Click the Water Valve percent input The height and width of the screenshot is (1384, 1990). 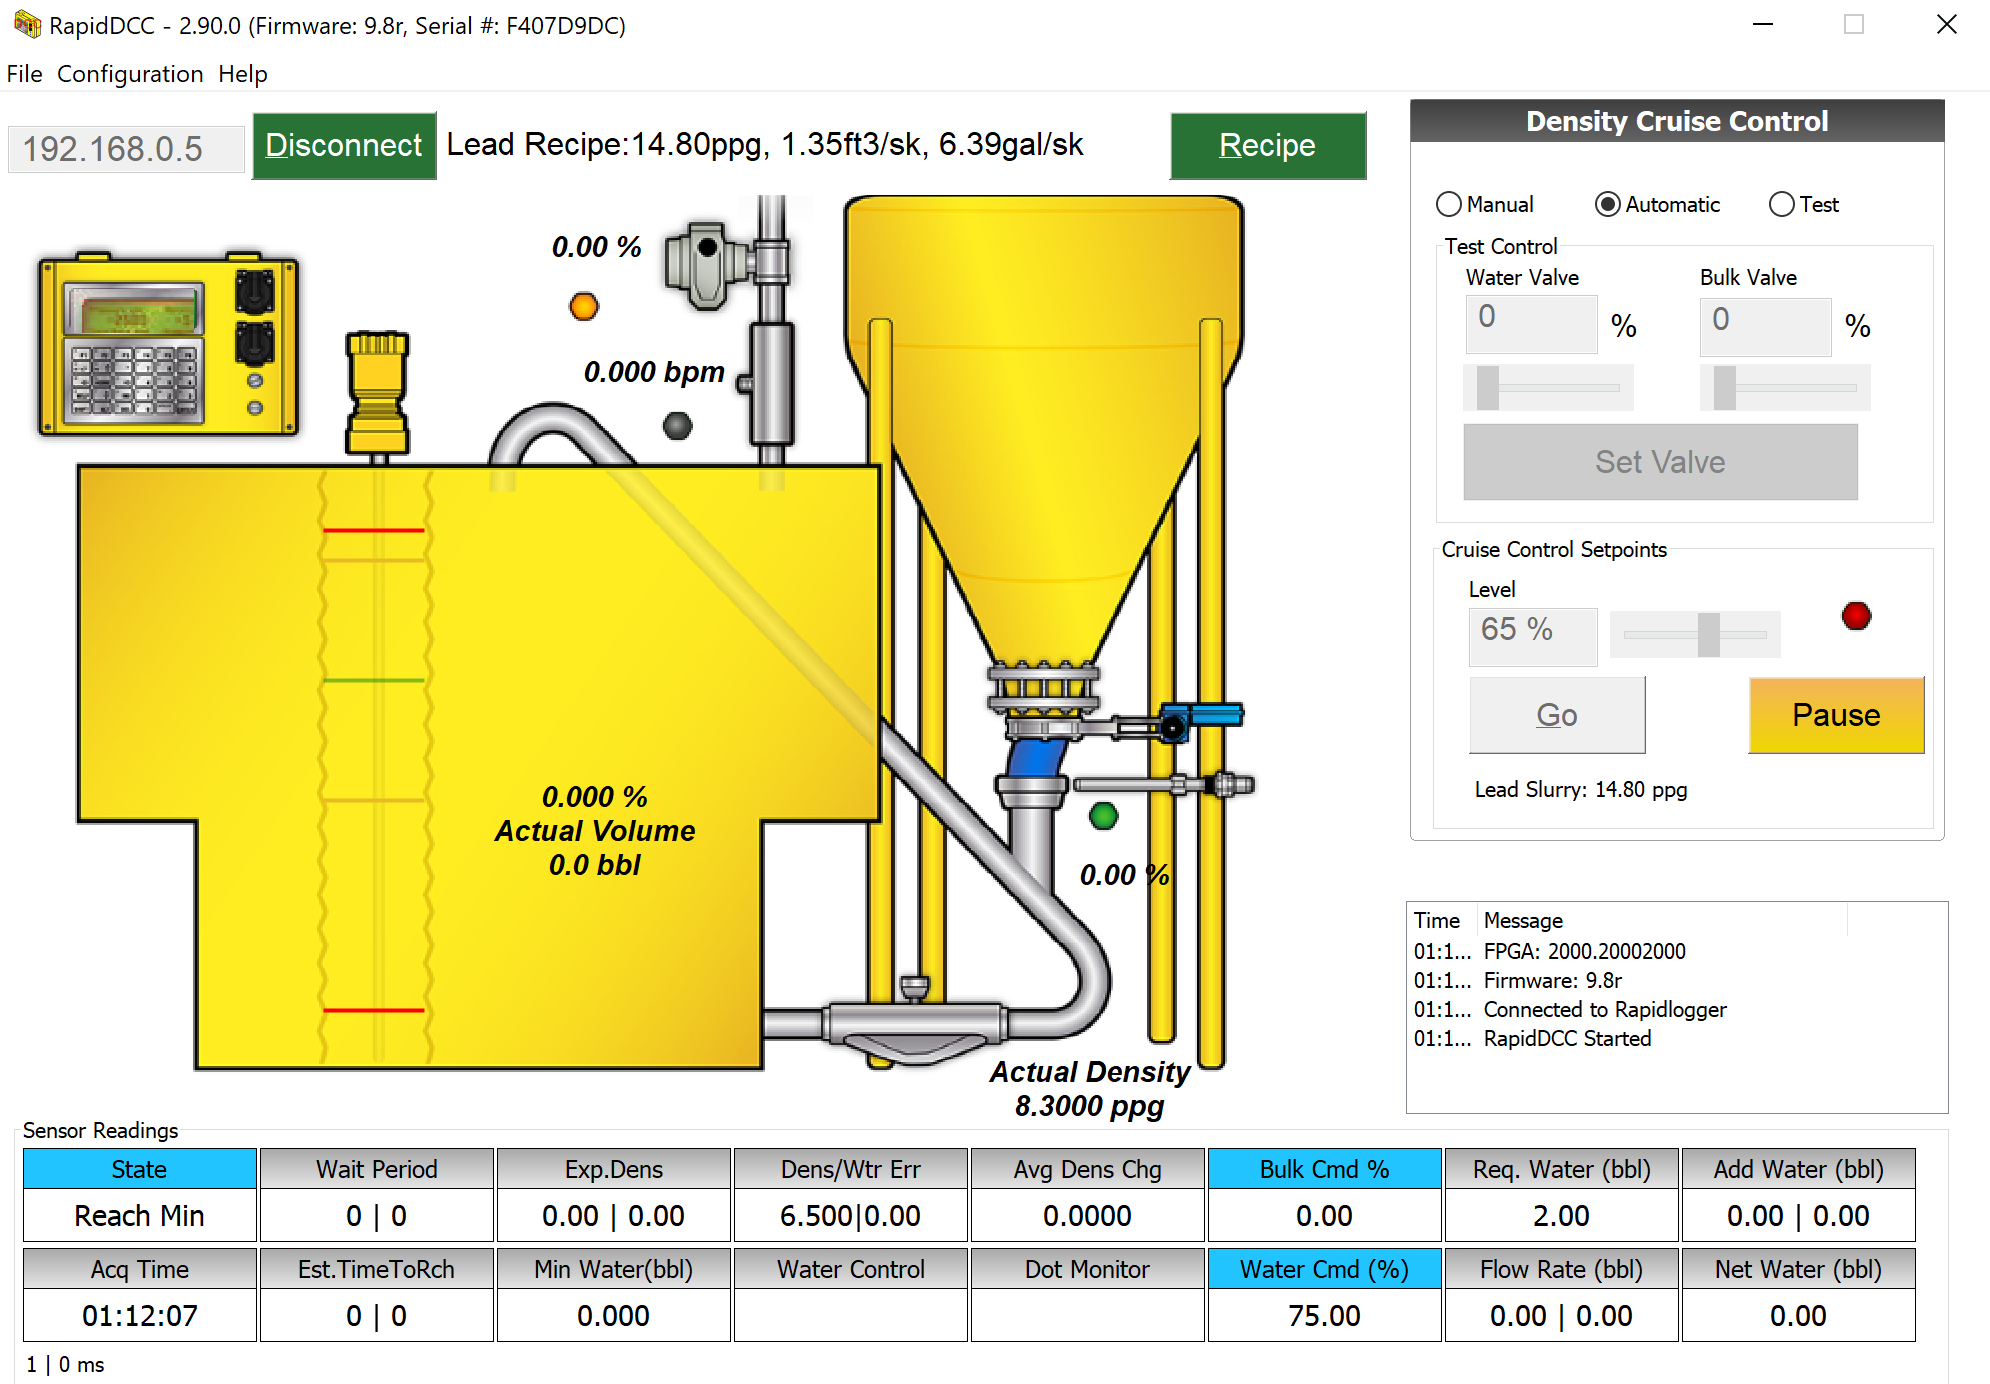pos(1531,325)
